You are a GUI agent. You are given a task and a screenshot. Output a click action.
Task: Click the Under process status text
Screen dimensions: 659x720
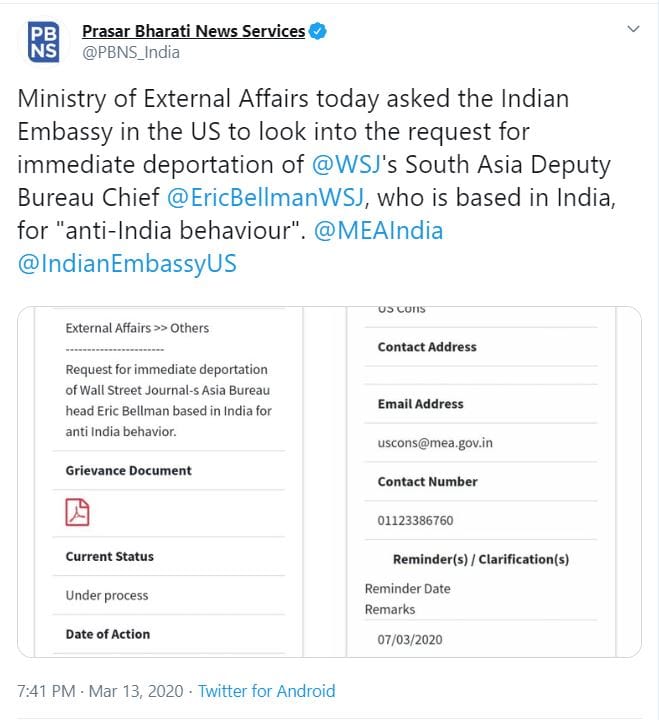coord(107,595)
